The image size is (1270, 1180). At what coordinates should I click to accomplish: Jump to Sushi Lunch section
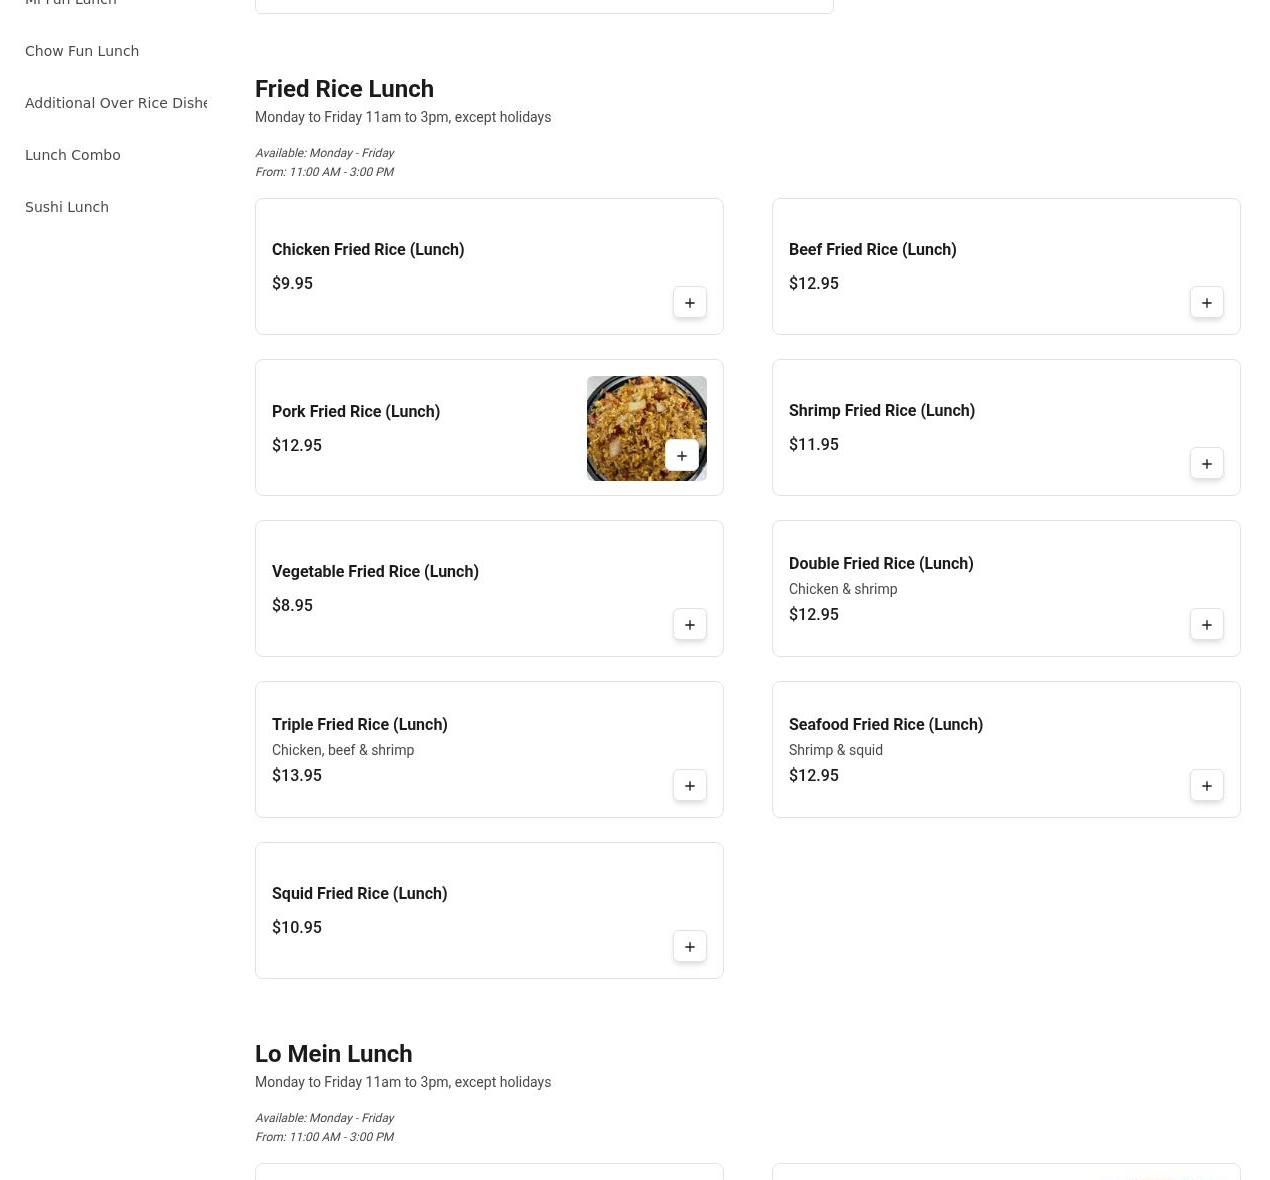(67, 207)
